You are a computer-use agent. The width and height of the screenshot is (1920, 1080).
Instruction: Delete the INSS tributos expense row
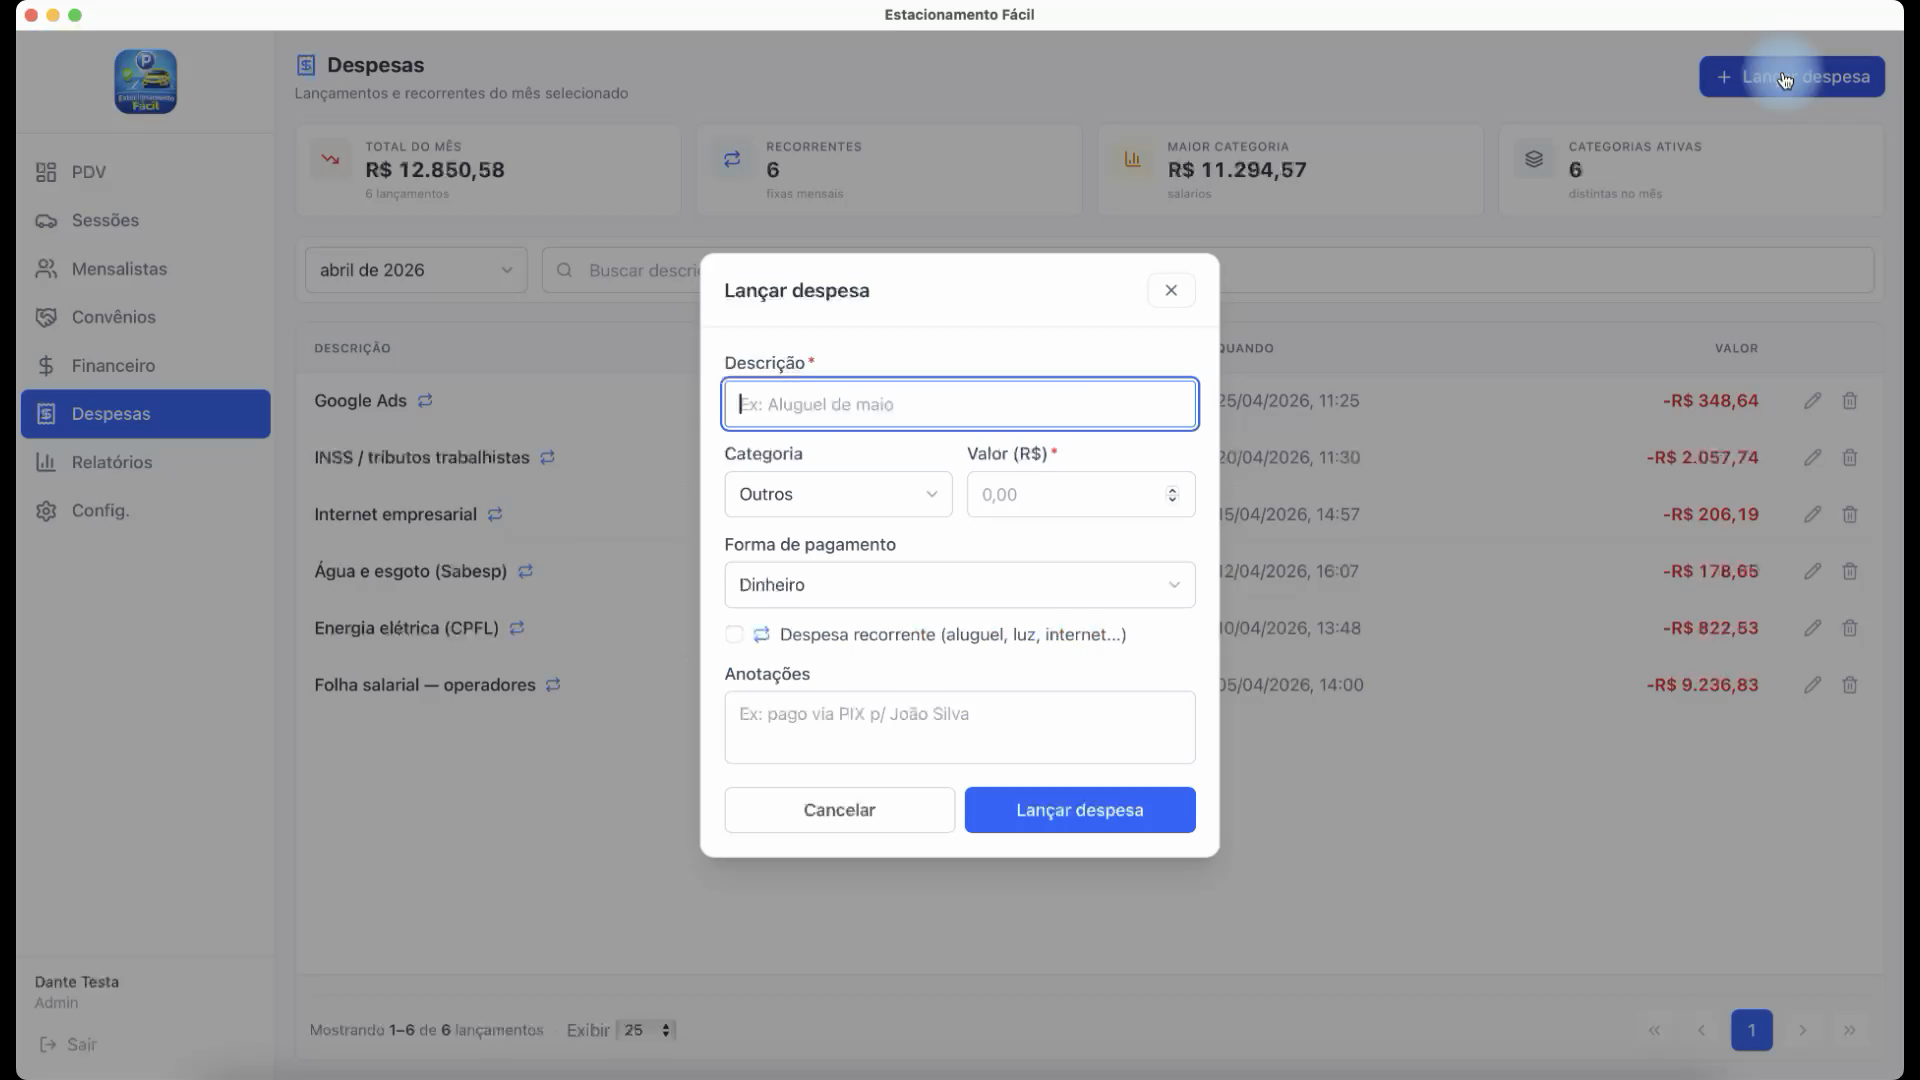point(1850,458)
